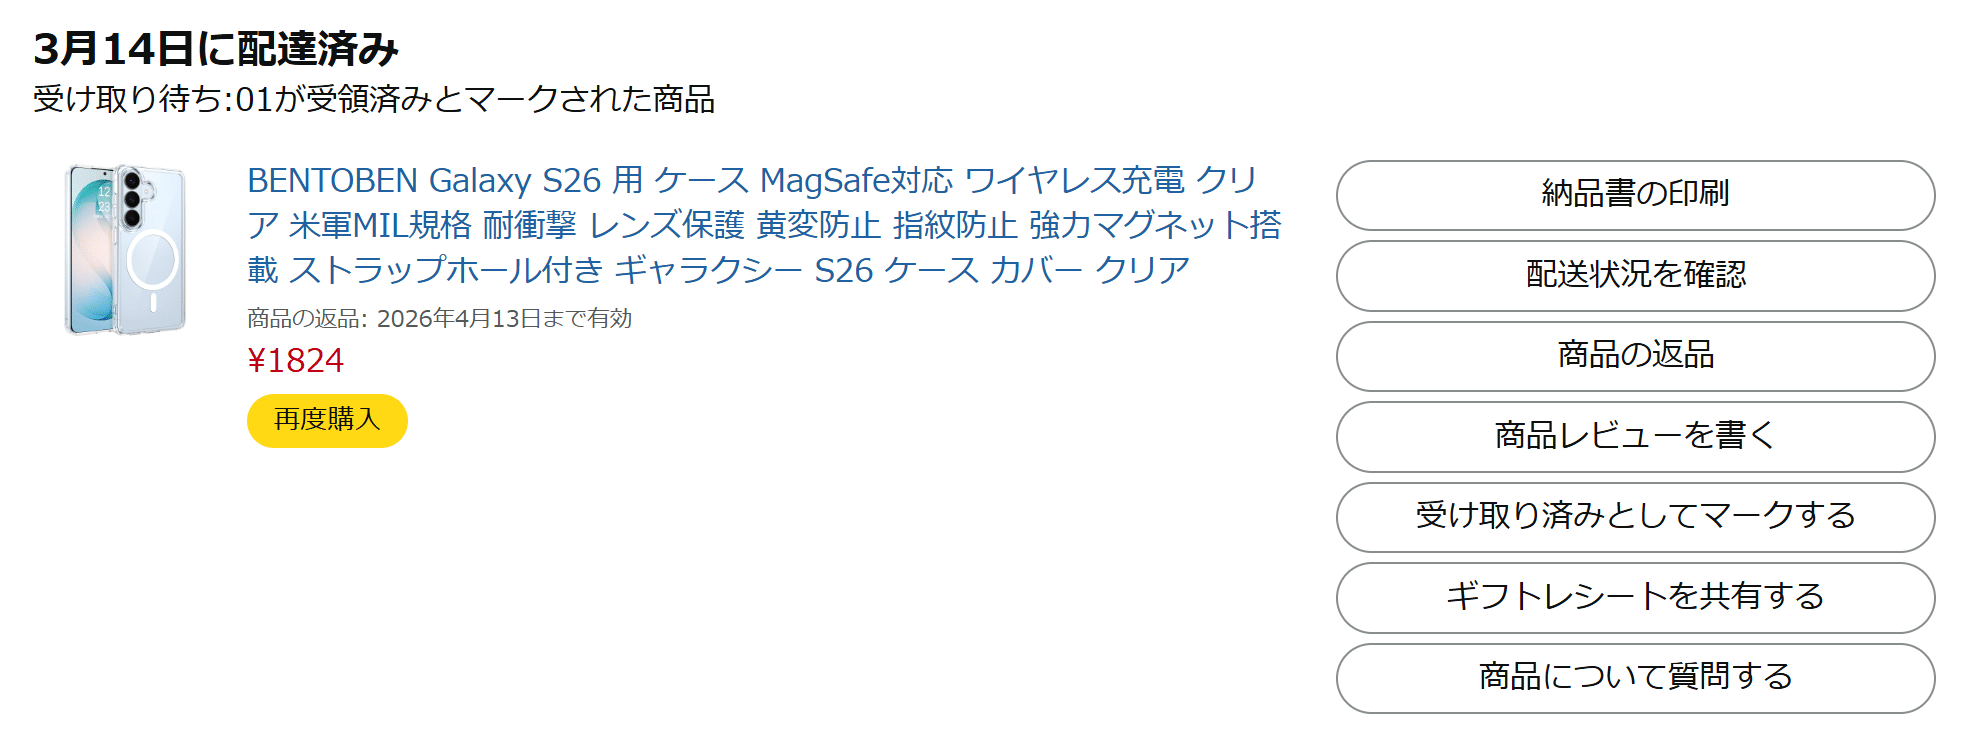Viewport: 1967px width, 750px height.
Task: Click the 3月14日に配達済み heading
Action: click(216, 49)
